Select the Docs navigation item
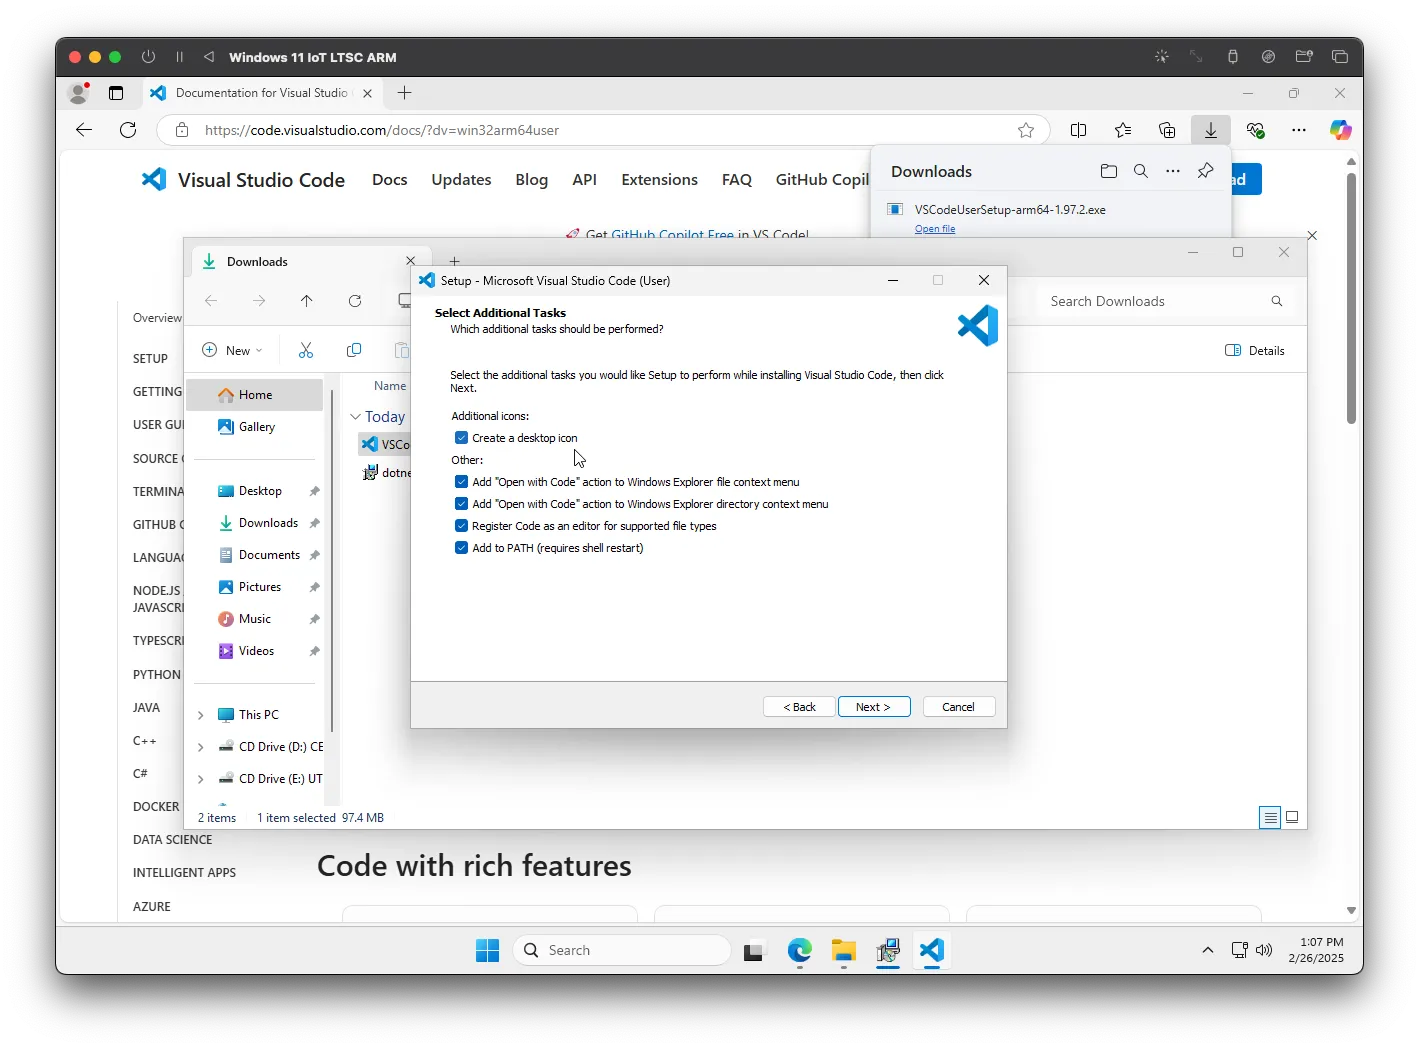Viewport: 1419px width, 1048px height. tap(389, 180)
